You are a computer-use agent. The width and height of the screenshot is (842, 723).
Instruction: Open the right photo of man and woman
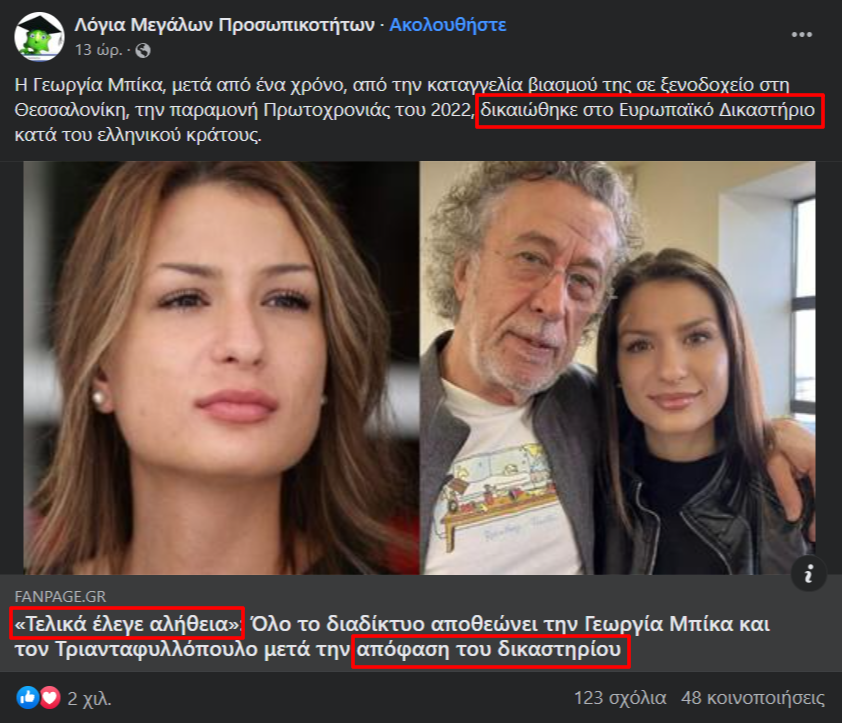point(618,368)
